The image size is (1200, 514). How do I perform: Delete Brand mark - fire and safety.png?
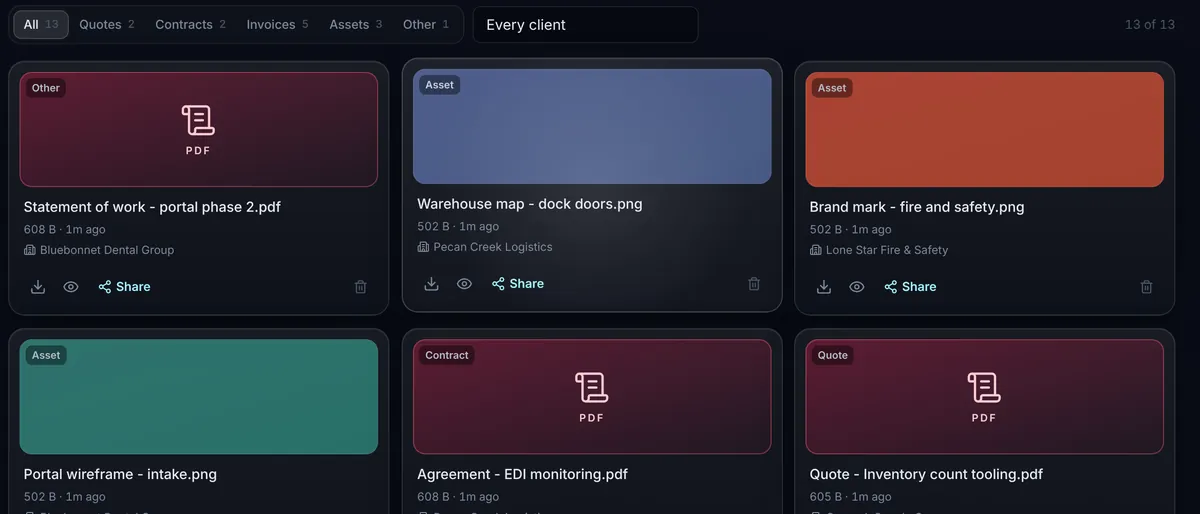tap(1147, 287)
